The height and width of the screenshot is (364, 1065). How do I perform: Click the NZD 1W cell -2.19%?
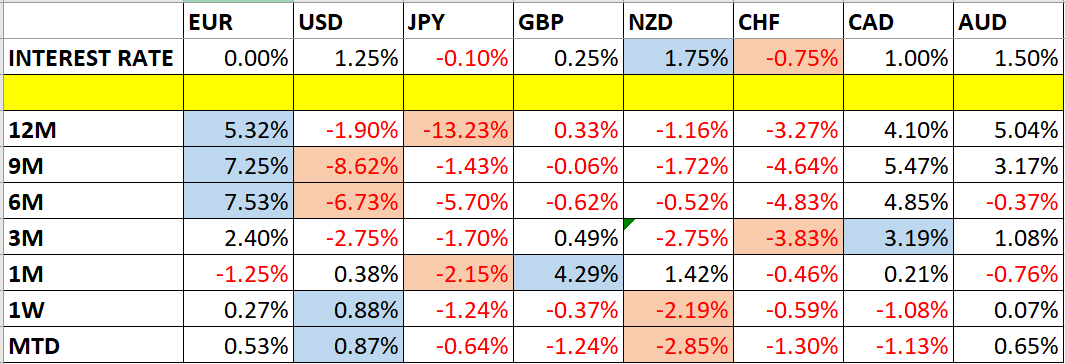(x=678, y=309)
